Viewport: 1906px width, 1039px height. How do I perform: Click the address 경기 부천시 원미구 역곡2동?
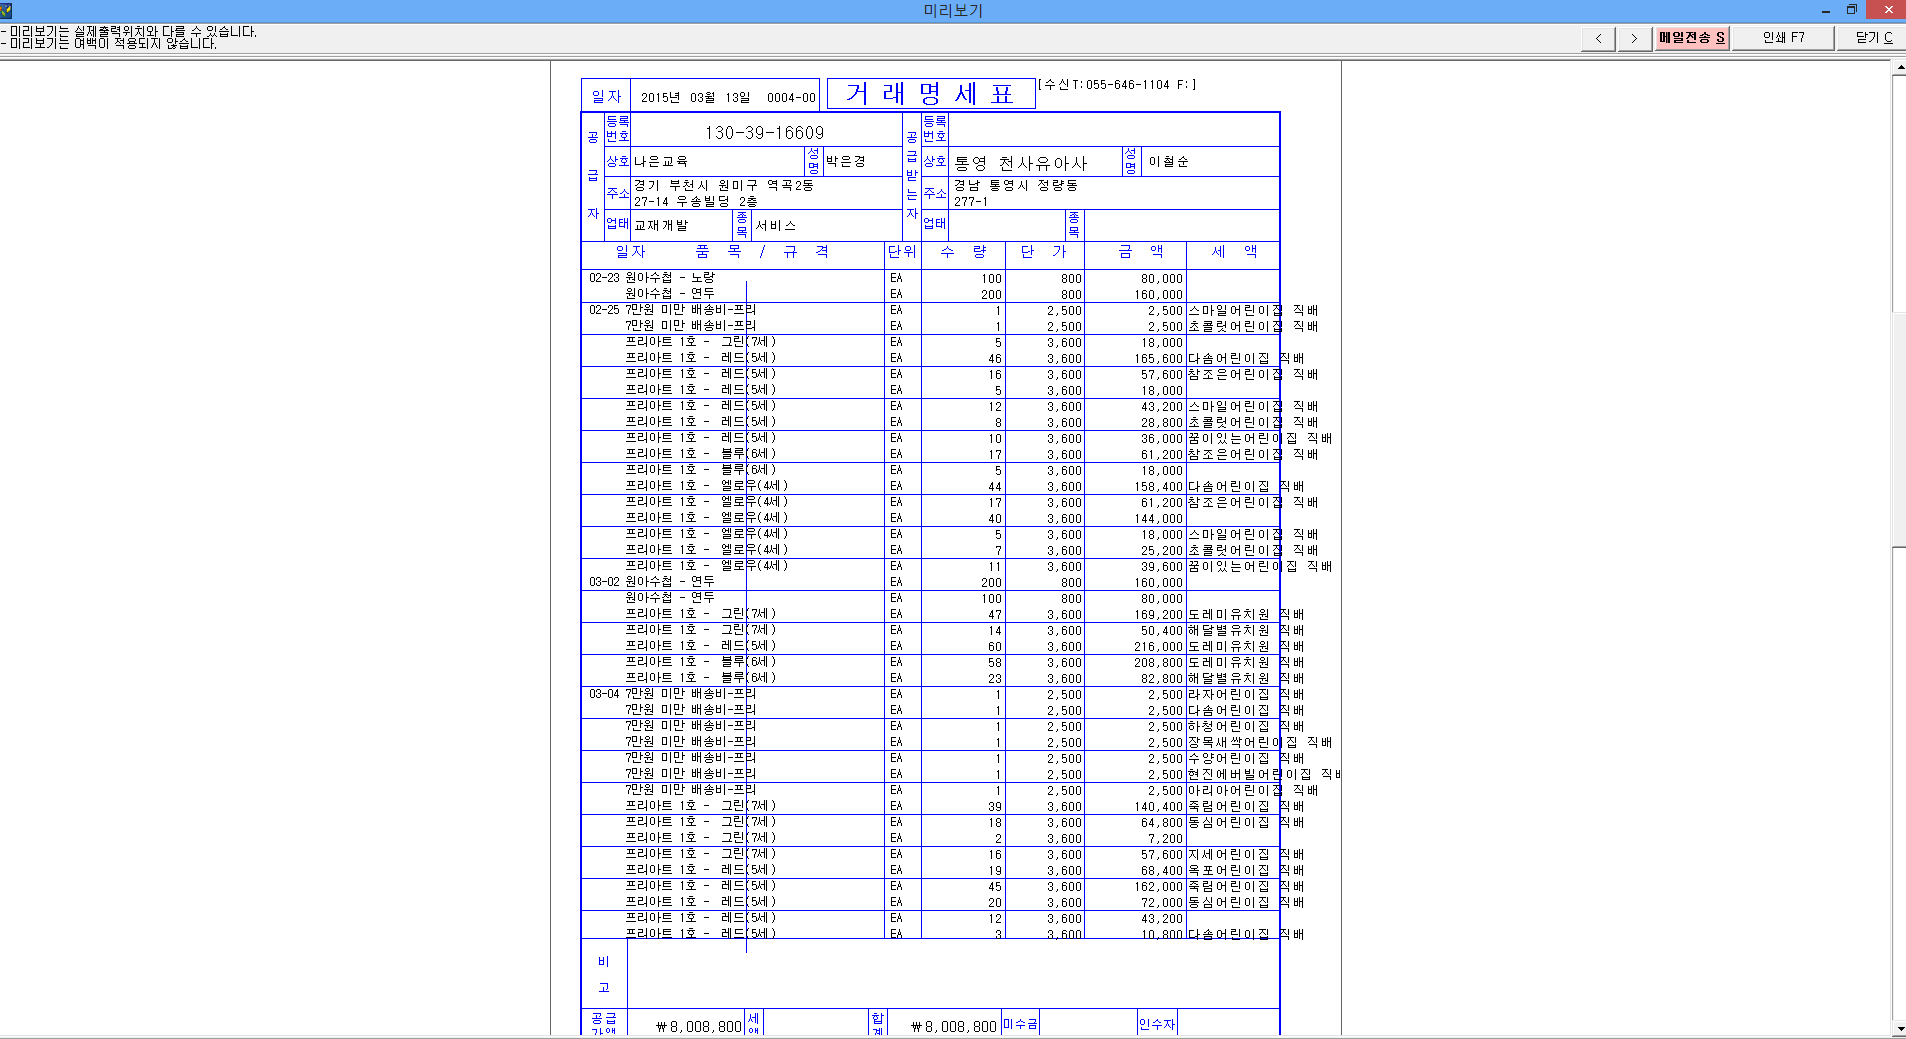(723, 186)
